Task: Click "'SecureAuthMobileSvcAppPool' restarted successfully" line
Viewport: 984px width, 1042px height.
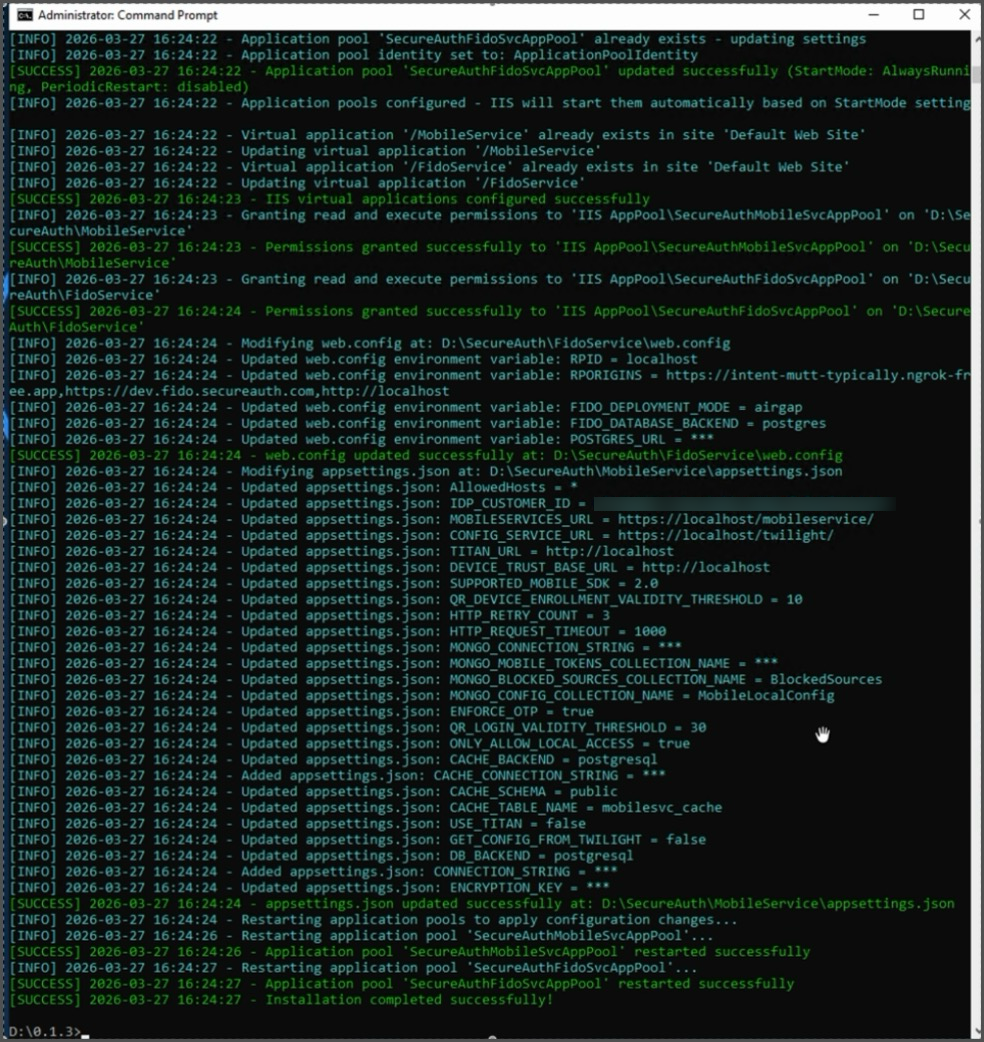Action: (410, 951)
